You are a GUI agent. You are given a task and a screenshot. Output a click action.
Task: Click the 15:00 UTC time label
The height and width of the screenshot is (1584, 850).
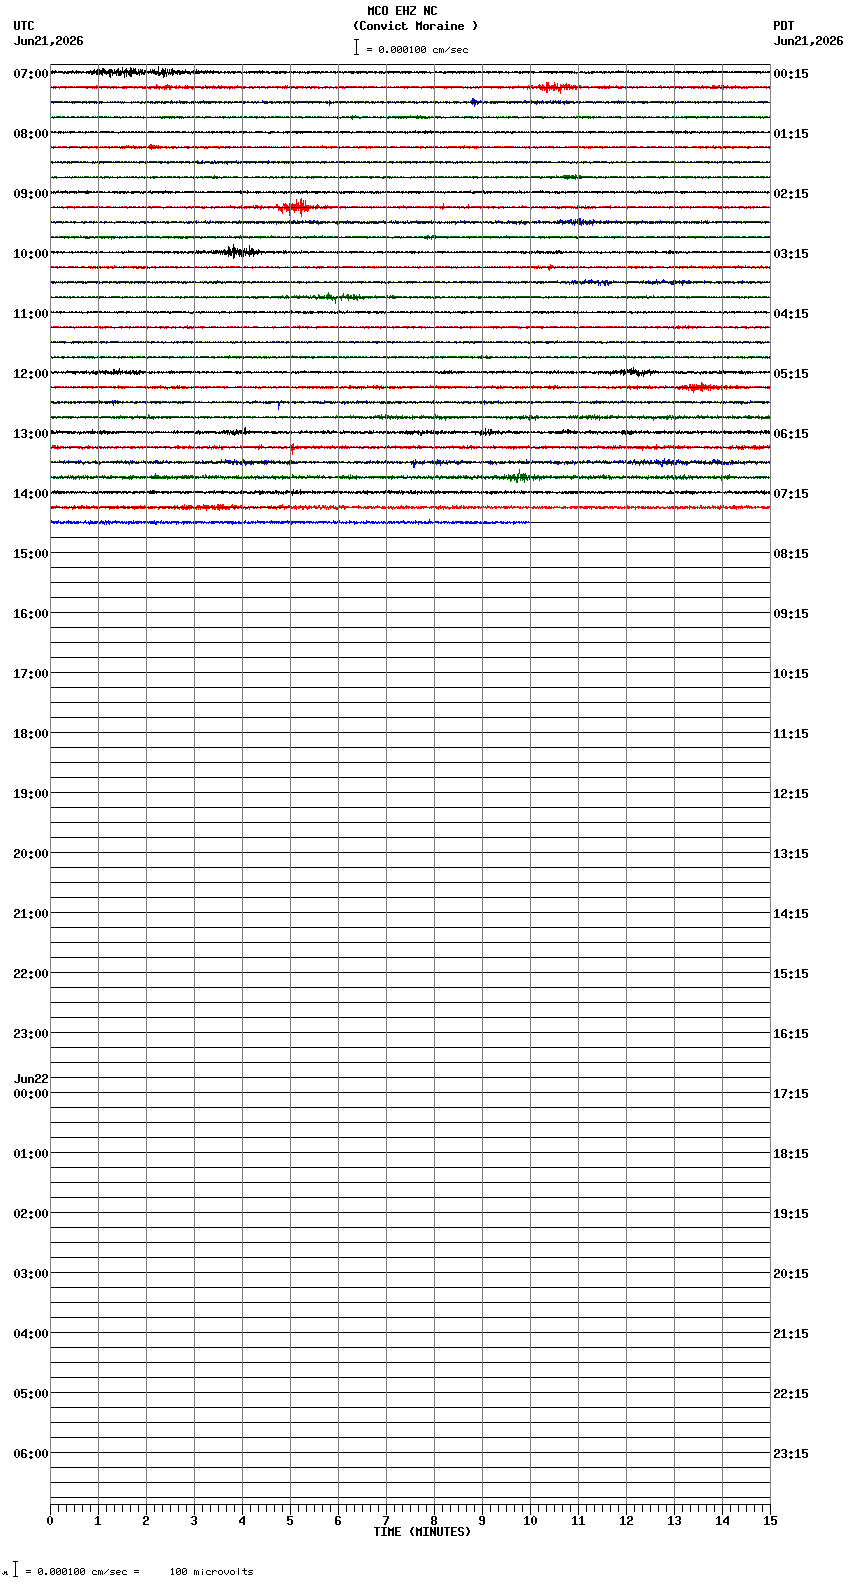[x=31, y=553]
